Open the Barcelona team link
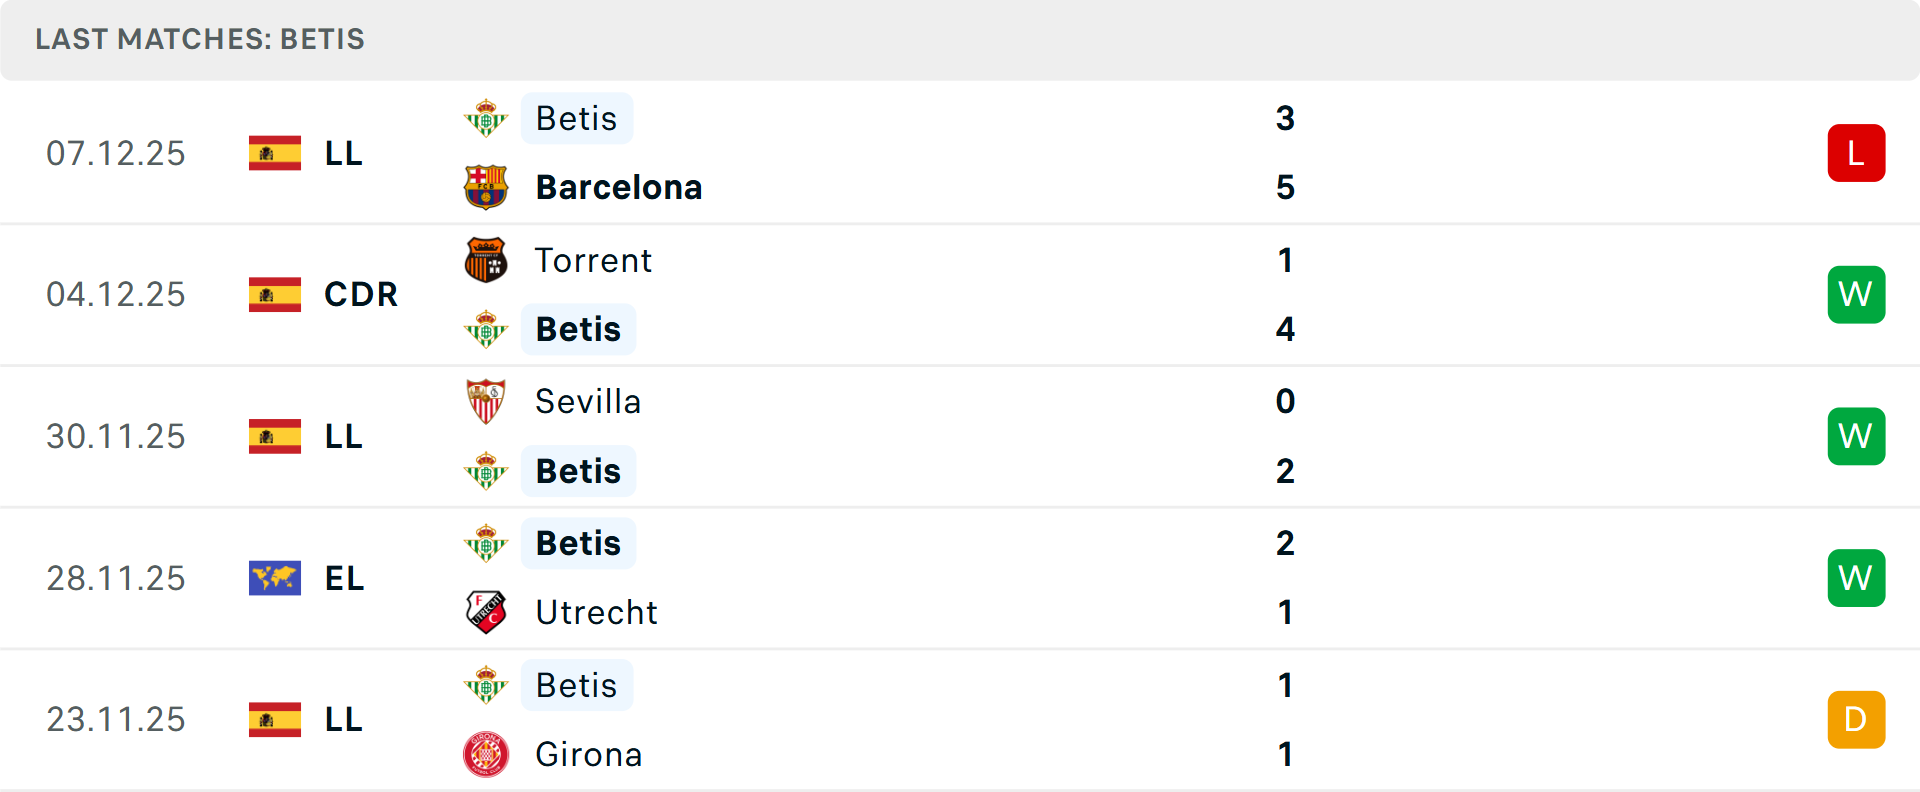 coord(619,187)
